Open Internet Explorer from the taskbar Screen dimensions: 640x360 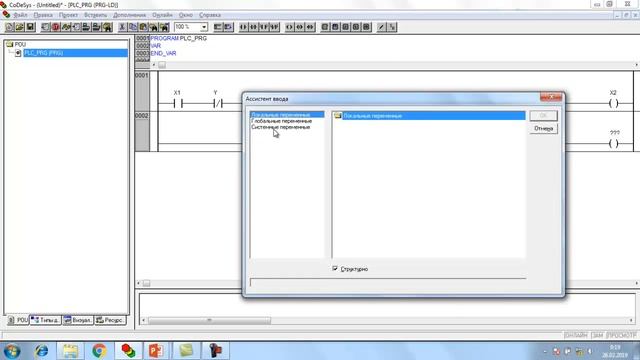tap(41, 351)
